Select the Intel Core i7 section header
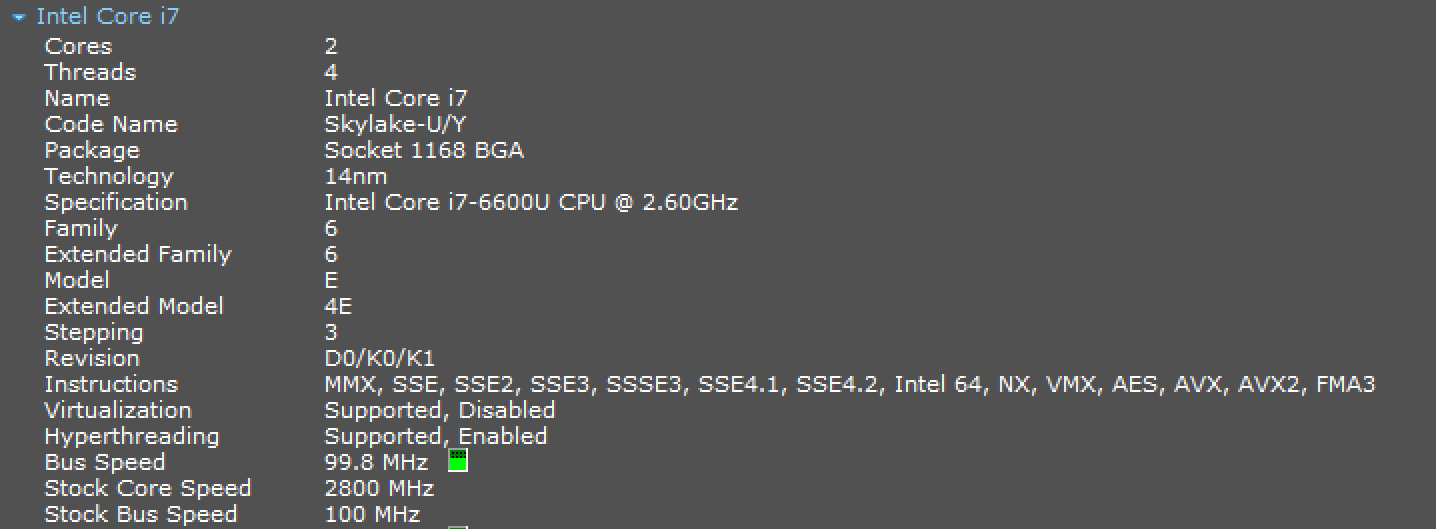The image size is (1436, 529). pyautogui.click(x=107, y=17)
